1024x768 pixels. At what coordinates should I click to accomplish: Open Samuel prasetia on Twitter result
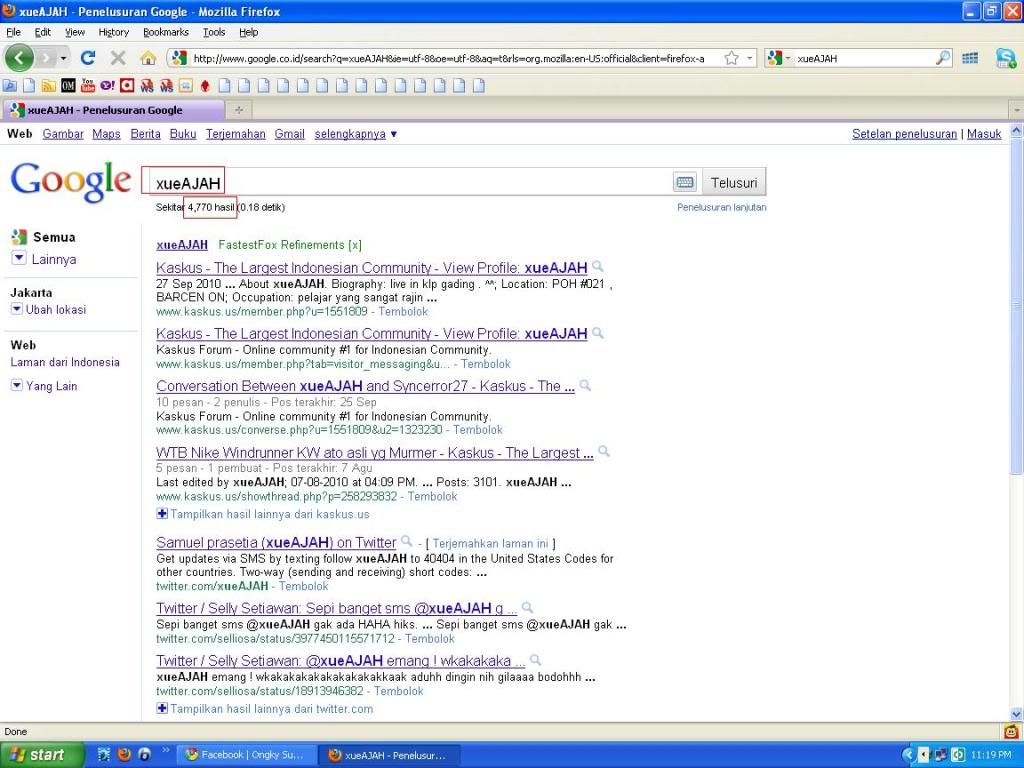tap(276, 543)
